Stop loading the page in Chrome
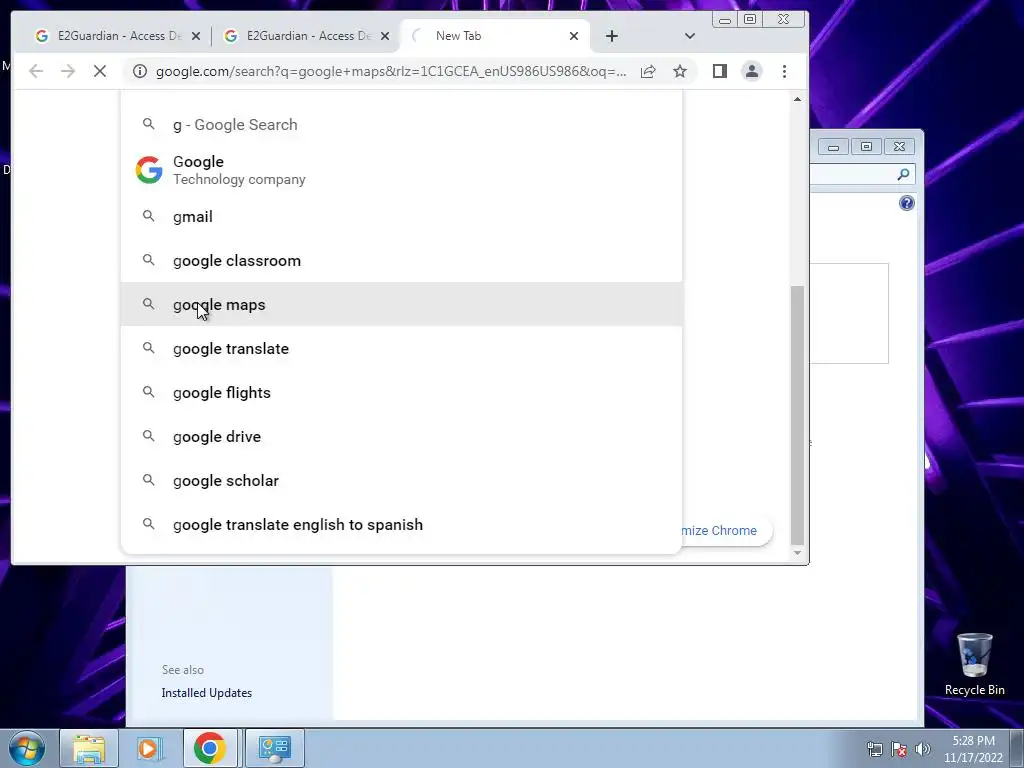The width and height of the screenshot is (1024, 768). coord(100,71)
